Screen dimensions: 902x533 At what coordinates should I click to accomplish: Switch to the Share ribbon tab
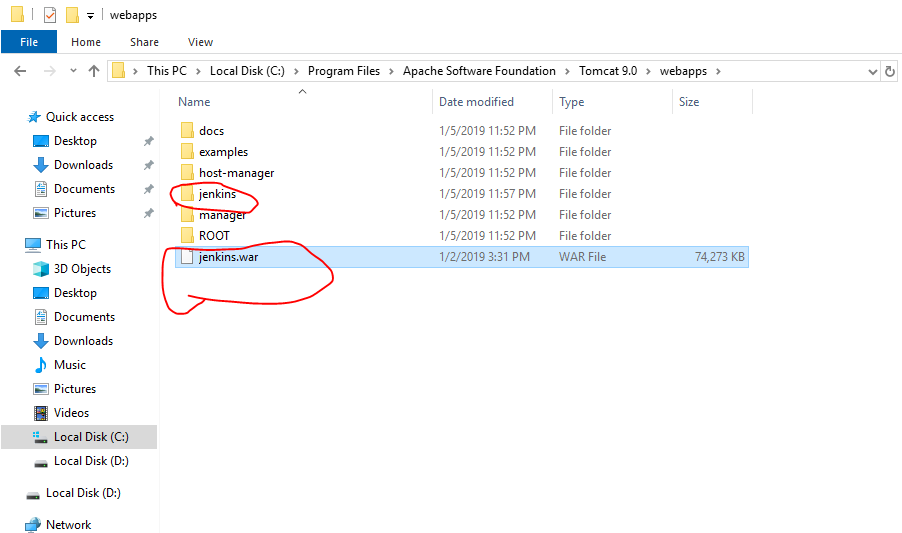144,42
